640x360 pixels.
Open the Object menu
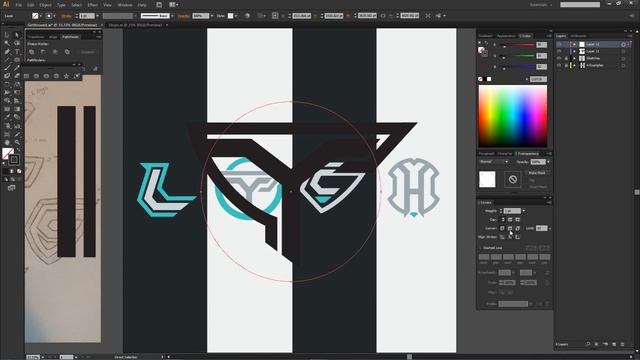coord(45,5)
